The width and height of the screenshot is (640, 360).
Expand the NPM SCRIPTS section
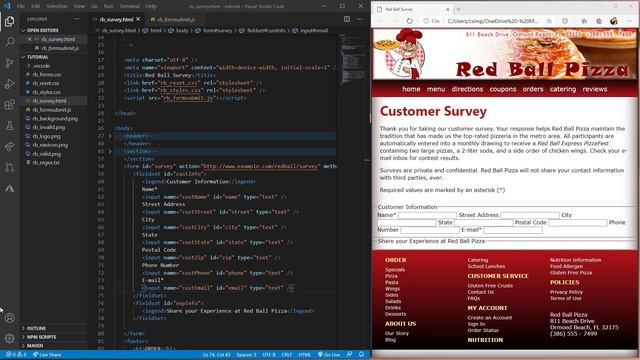tap(41, 337)
